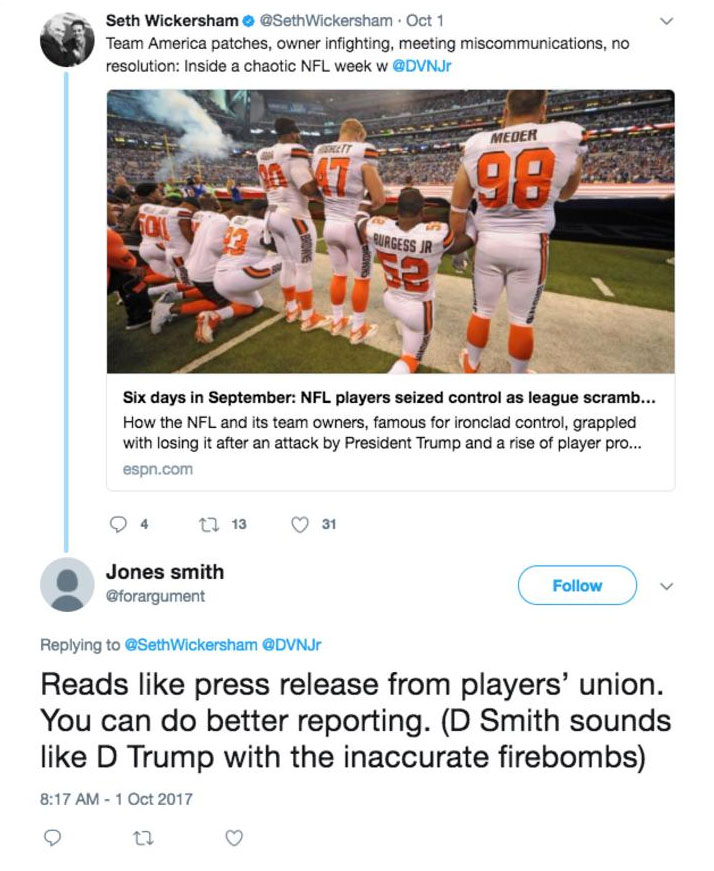
Task: Follow Jones smith
Action: pos(577,586)
